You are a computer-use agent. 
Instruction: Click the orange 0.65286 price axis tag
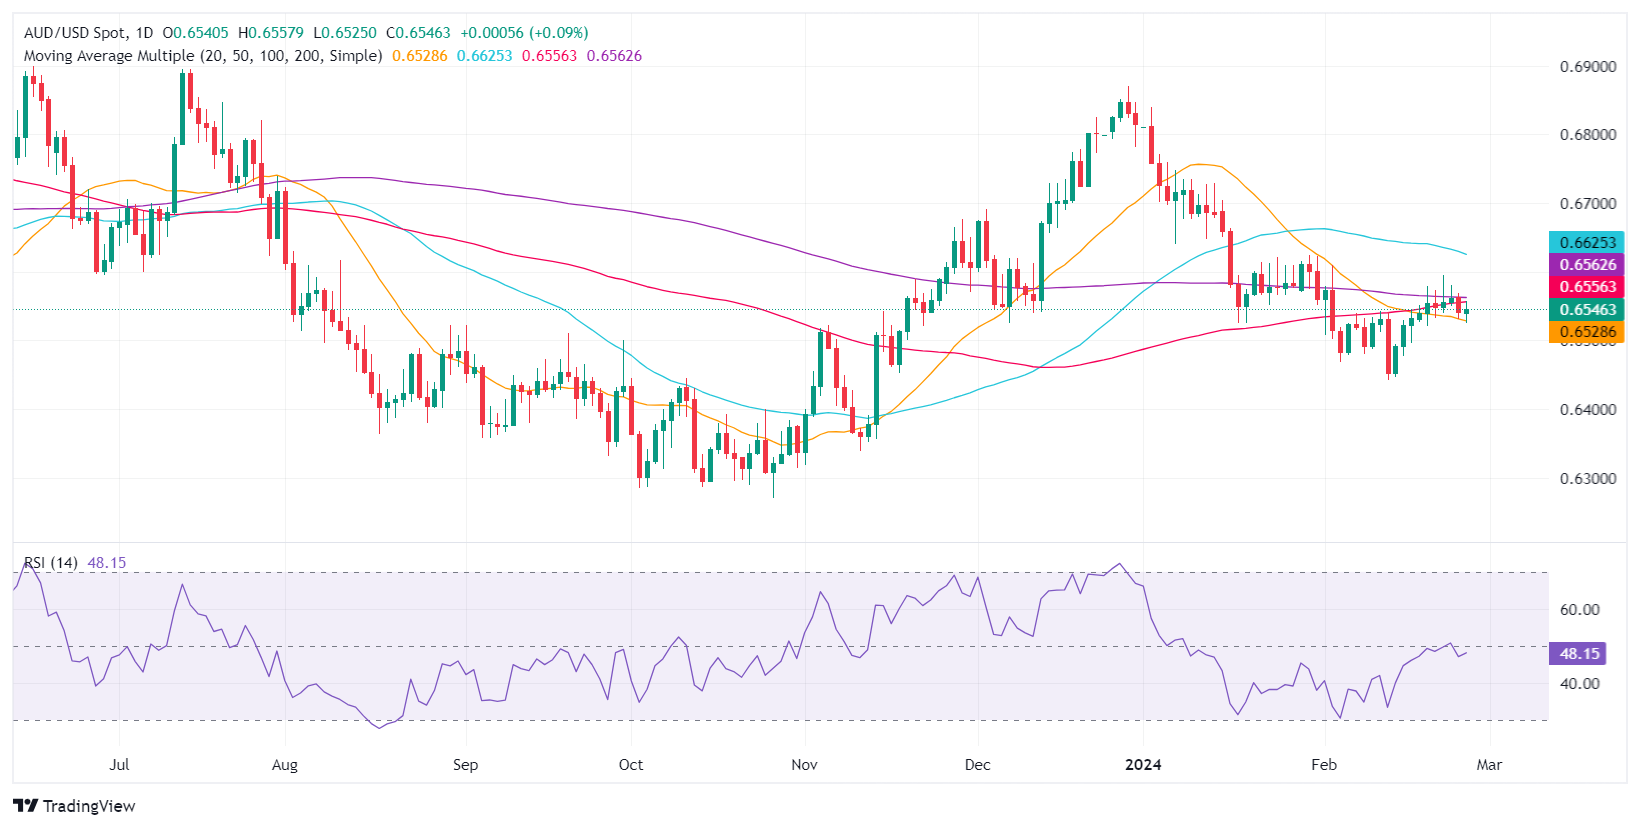(1587, 332)
